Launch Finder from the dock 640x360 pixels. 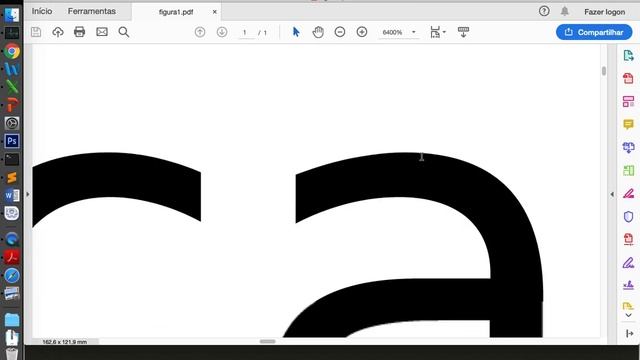(x=12, y=15)
